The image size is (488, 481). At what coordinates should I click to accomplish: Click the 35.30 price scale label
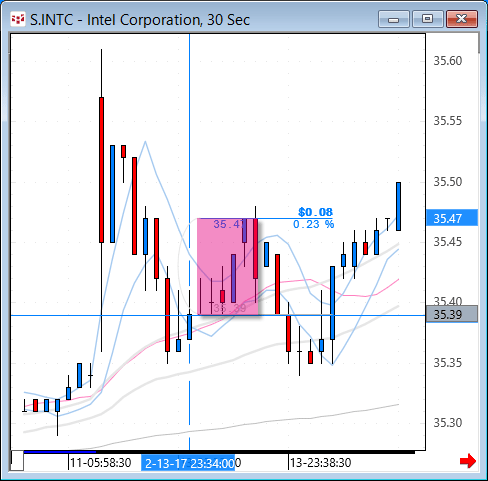pyautogui.click(x=448, y=423)
